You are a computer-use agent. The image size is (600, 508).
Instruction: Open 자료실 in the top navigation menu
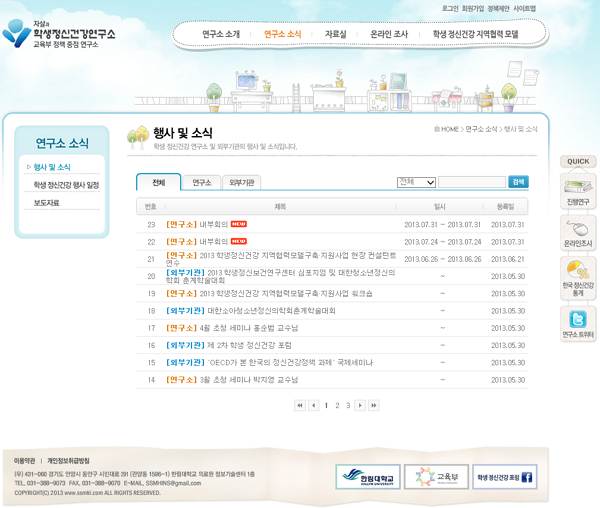tap(335, 34)
